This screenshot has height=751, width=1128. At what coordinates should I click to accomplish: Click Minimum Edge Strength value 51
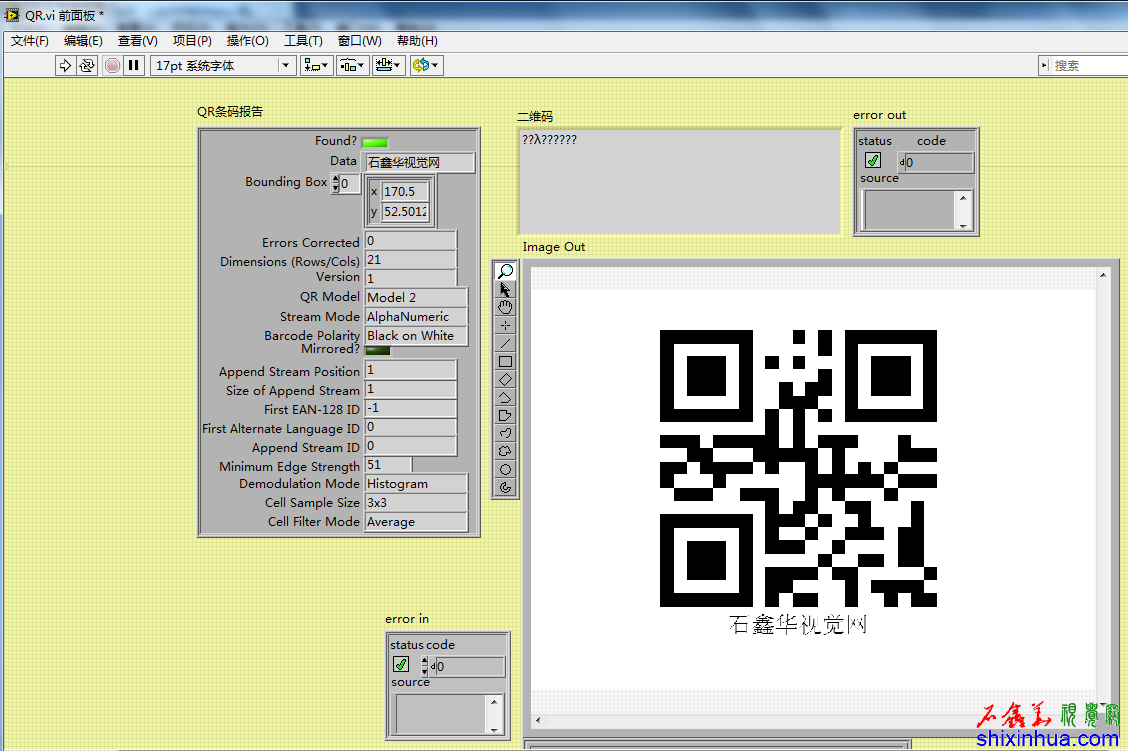click(388, 465)
